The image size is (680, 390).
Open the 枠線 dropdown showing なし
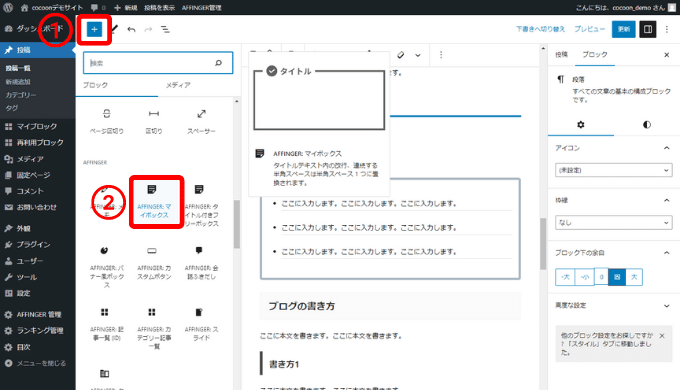pyautogui.click(x=614, y=223)
